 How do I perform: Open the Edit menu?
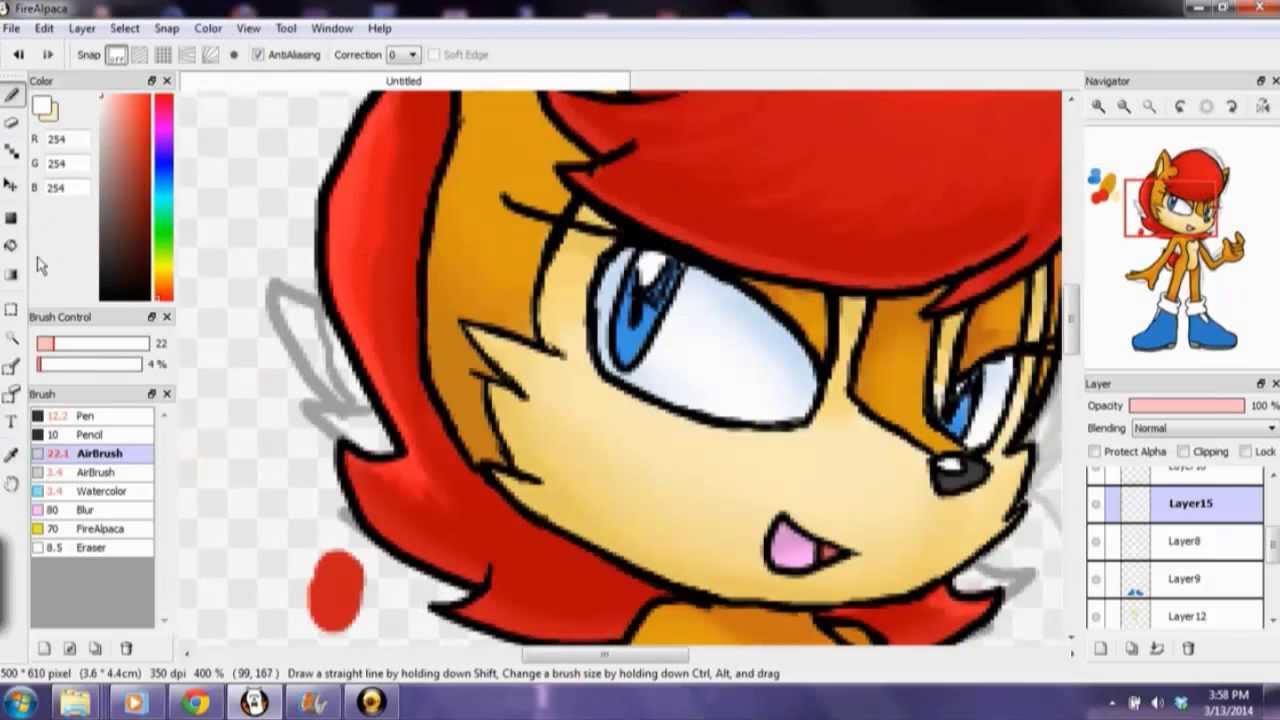(44, 29)
